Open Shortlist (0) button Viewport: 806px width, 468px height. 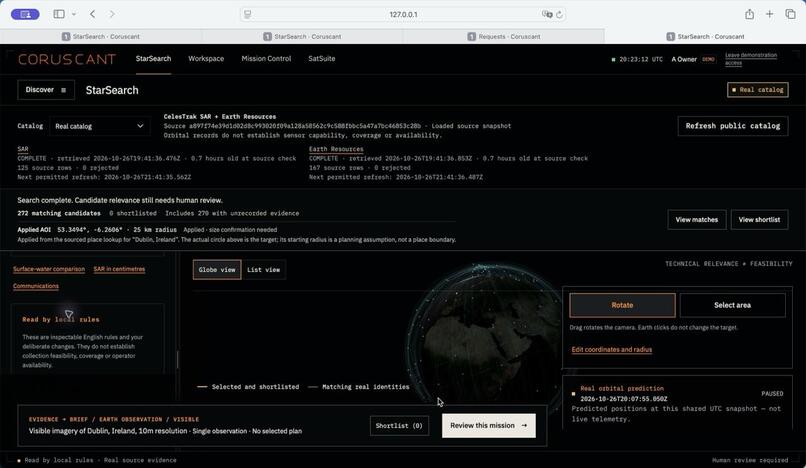click(399, 426)
